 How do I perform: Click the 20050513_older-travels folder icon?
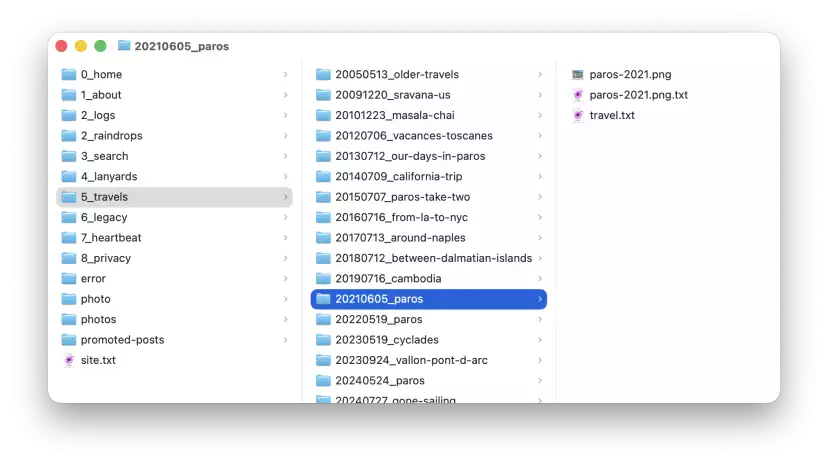click(323, 74)
